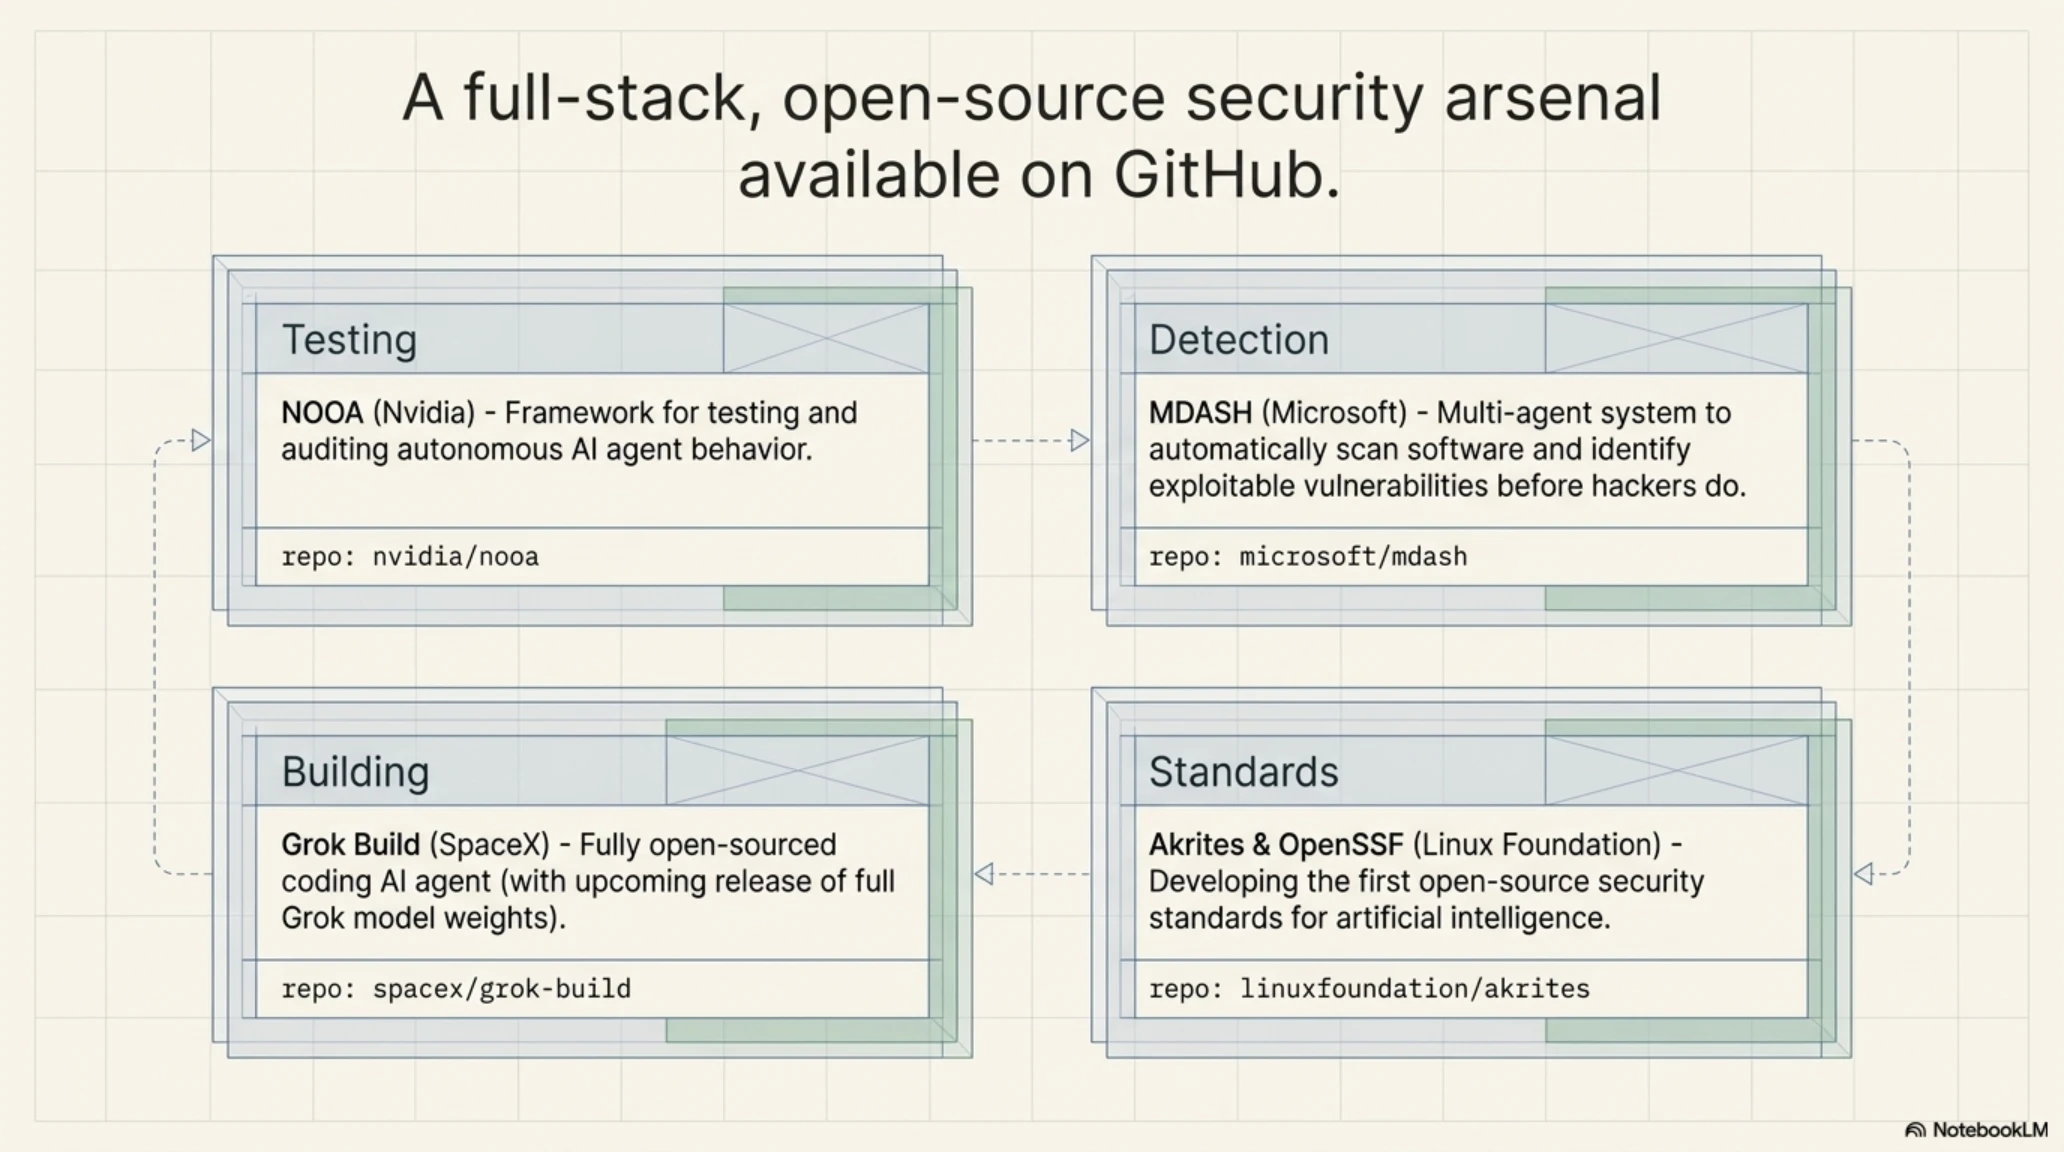Click the placeholder image box in Standards card
Image resolution: width=2064 pixels, height=1152 pixels.
pos(1676,771)
